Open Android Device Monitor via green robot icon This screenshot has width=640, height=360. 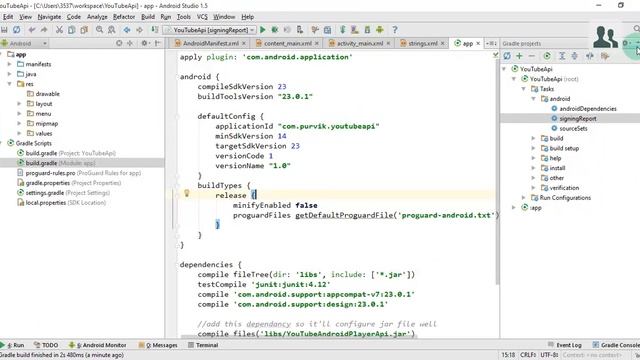tap(380, 30)
